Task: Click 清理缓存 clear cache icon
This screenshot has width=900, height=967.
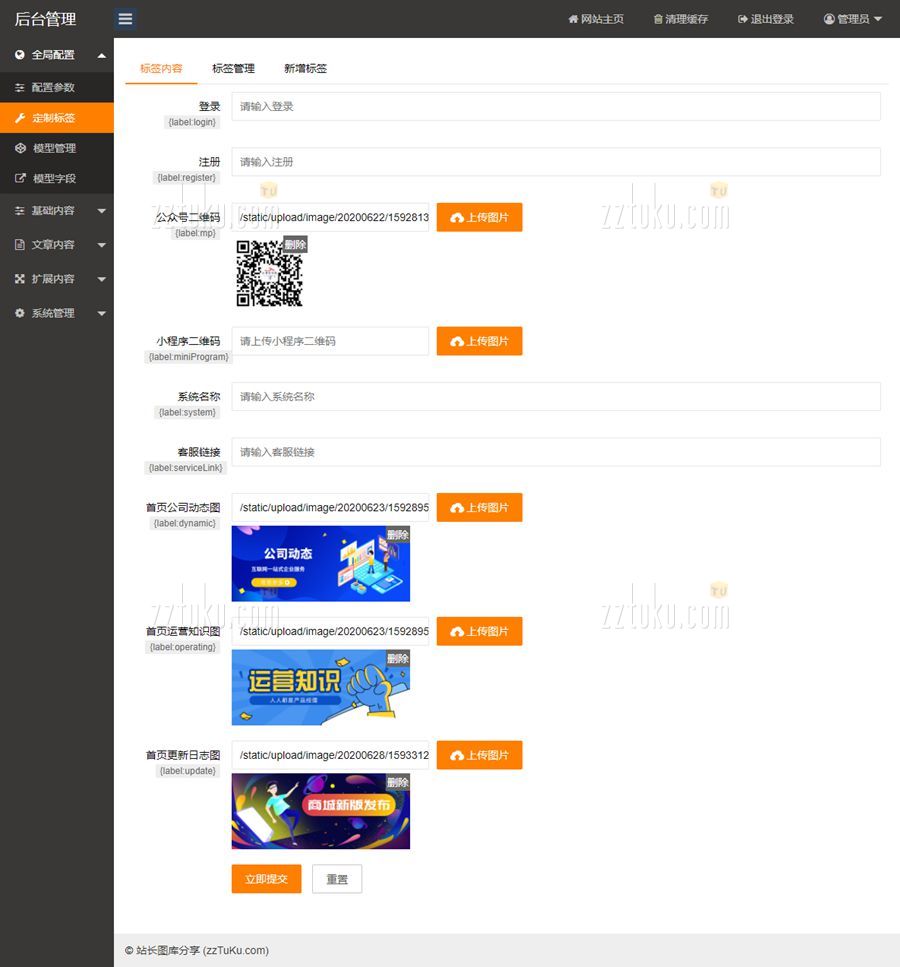Action: (x=658, y=19)
